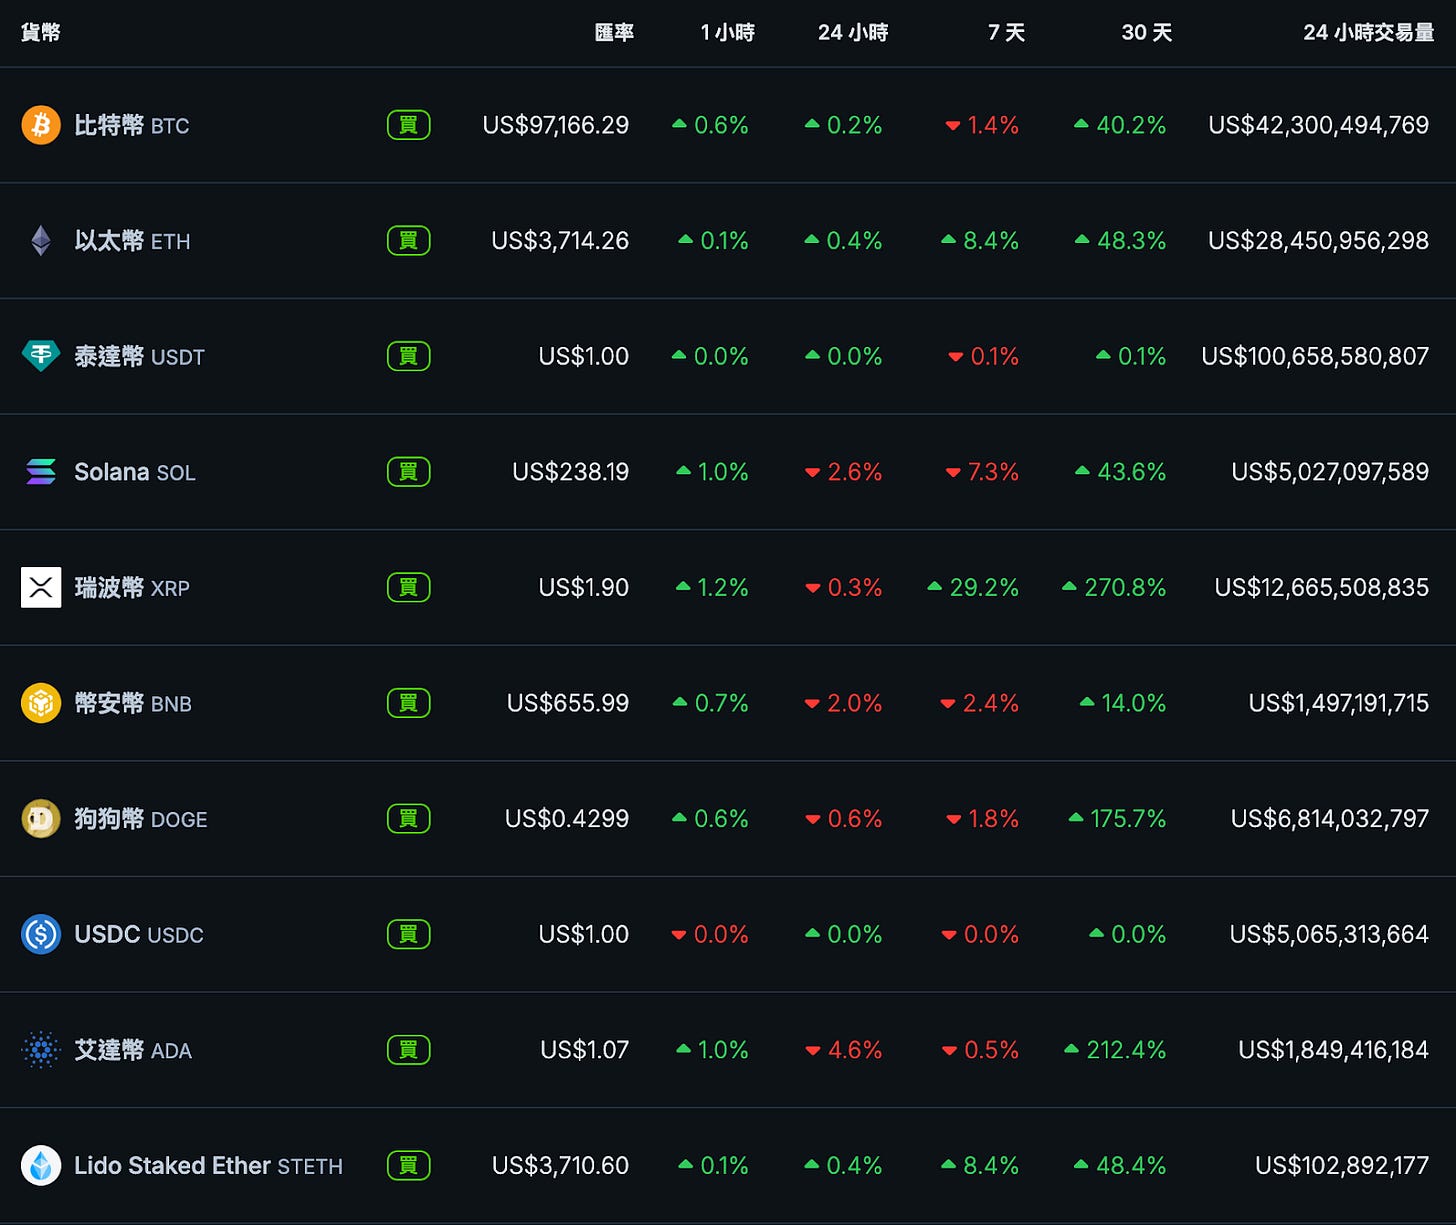The height and width of the screenshot is (1225, 1456).
Task: Select the price US$3,714.26
Action: [x=560, y=241]
